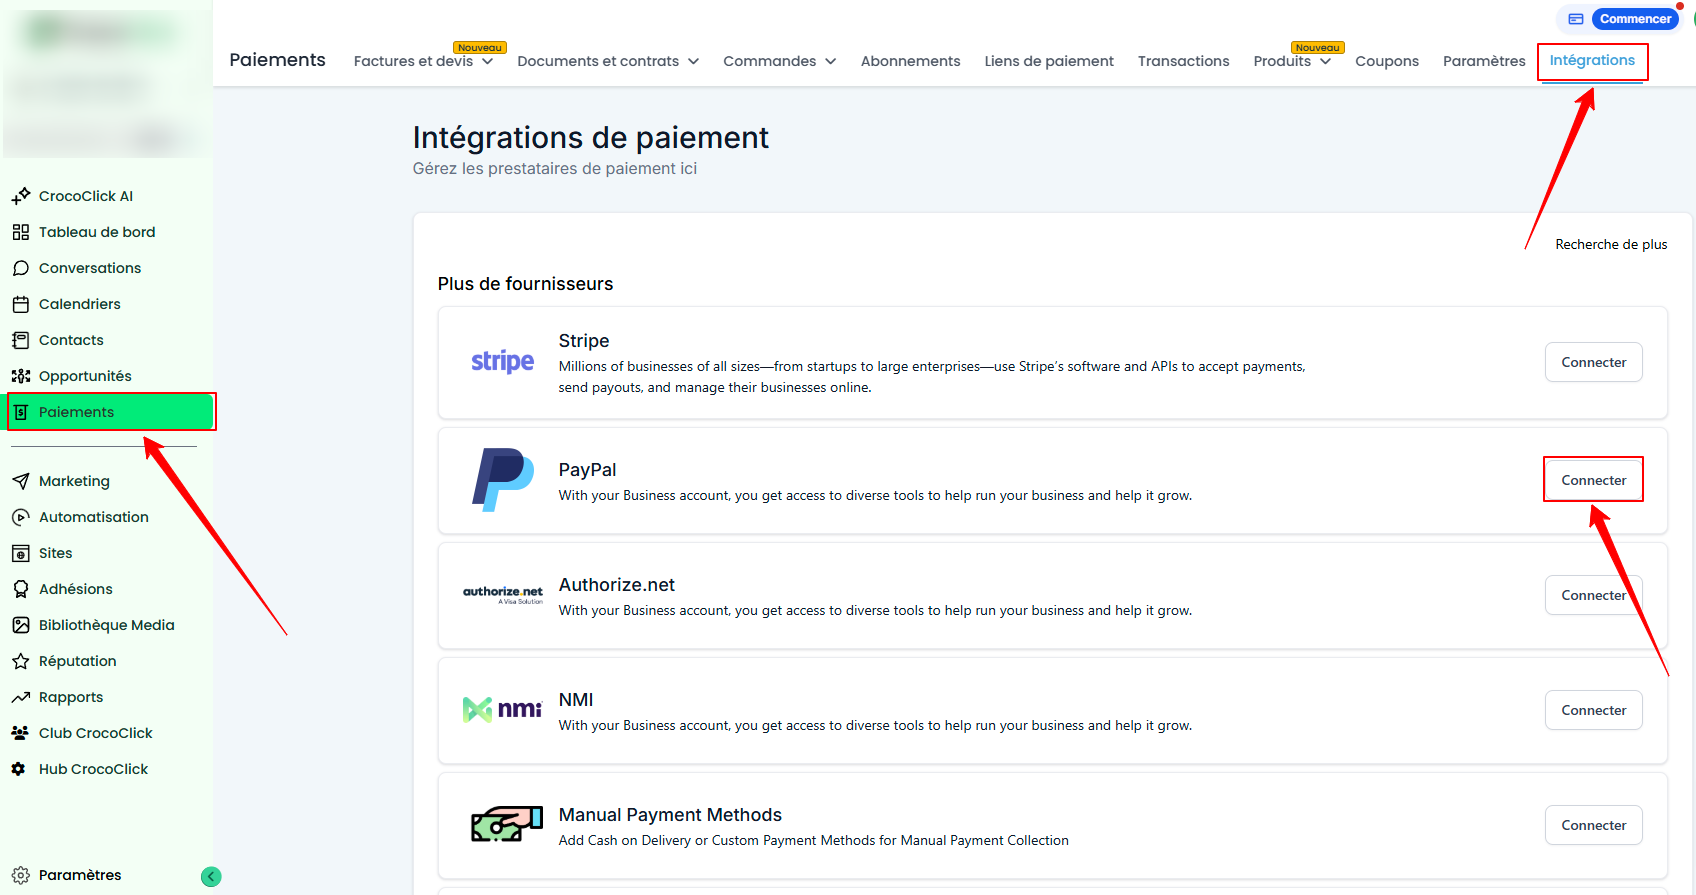The height and width of the screenshot is (895, 1696).
Task: Click the Réputation star icon
Action: pos(21,661)
